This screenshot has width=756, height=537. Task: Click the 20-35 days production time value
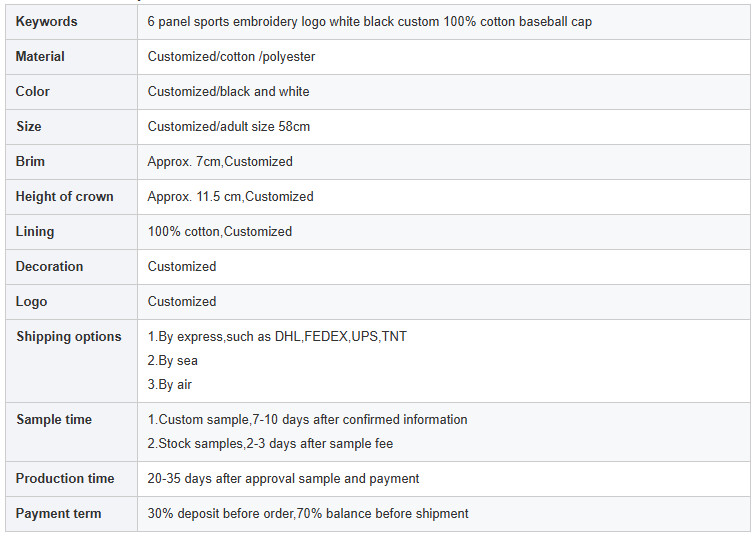pyautogui.click(x=283, y=479)
